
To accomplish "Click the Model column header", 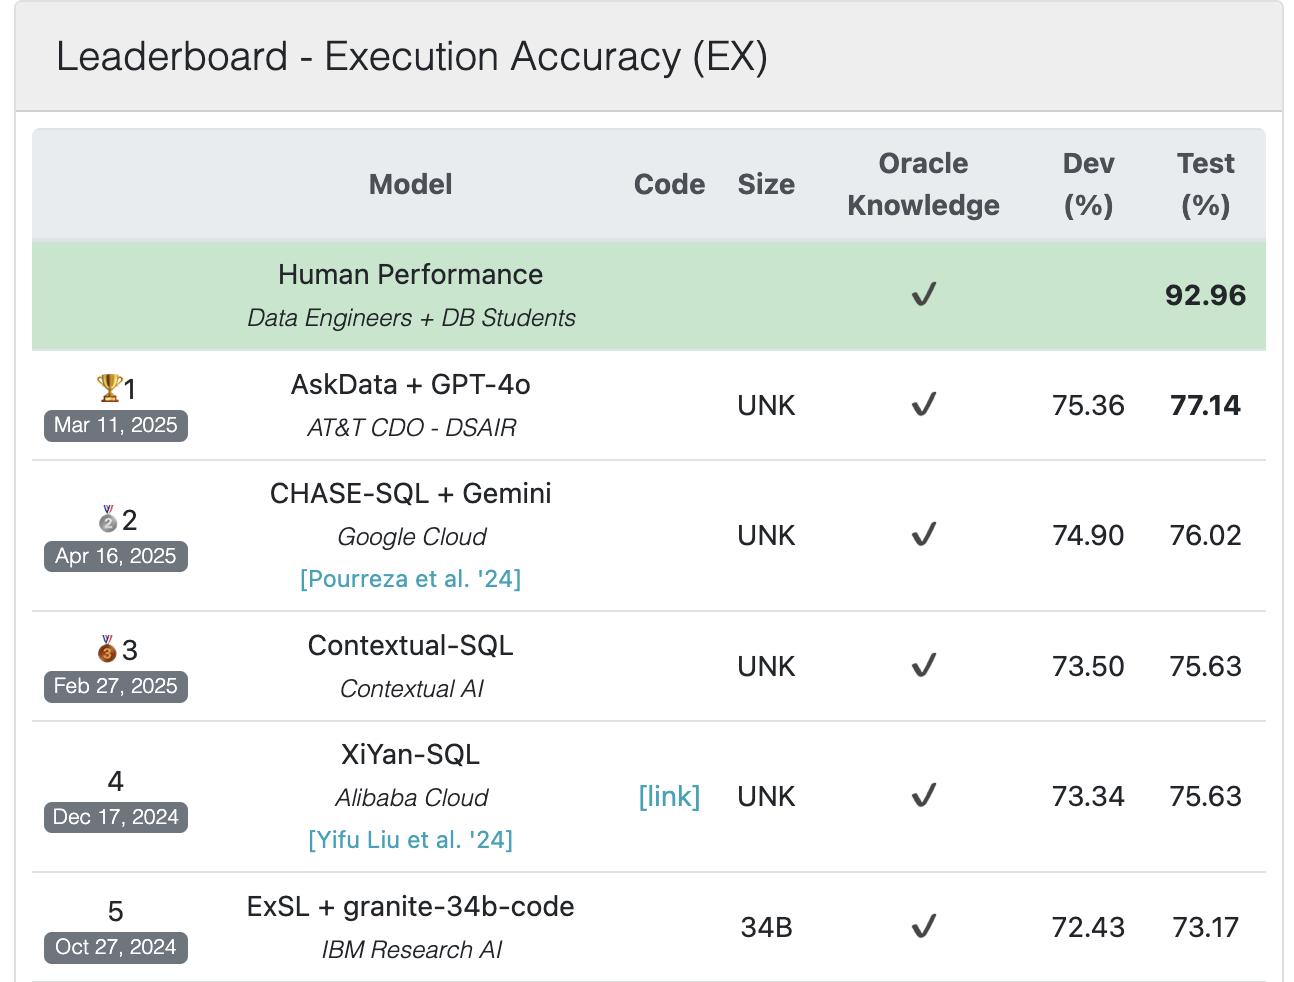I will [x=411, y=185].
